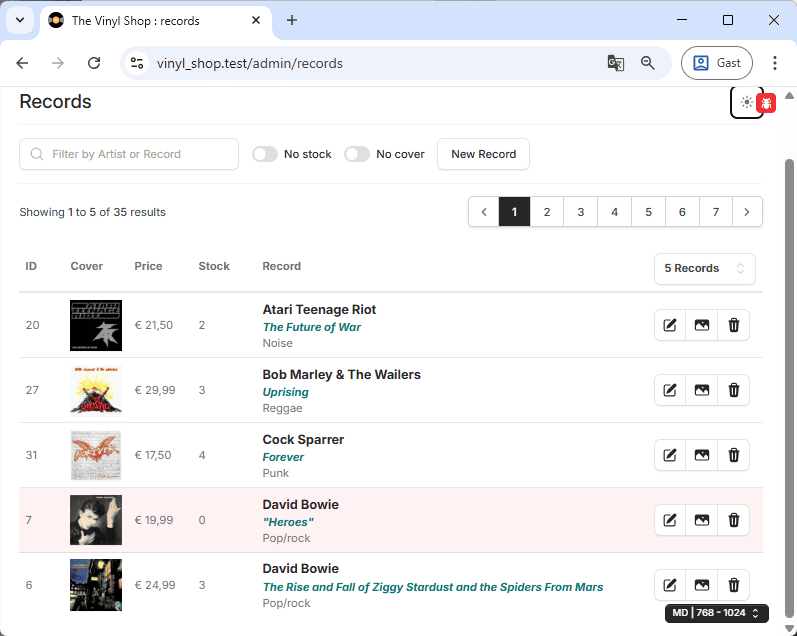Toggle the light/dark theme sun icon
Viewport: 797px width, 636px height.
(746, 102)
